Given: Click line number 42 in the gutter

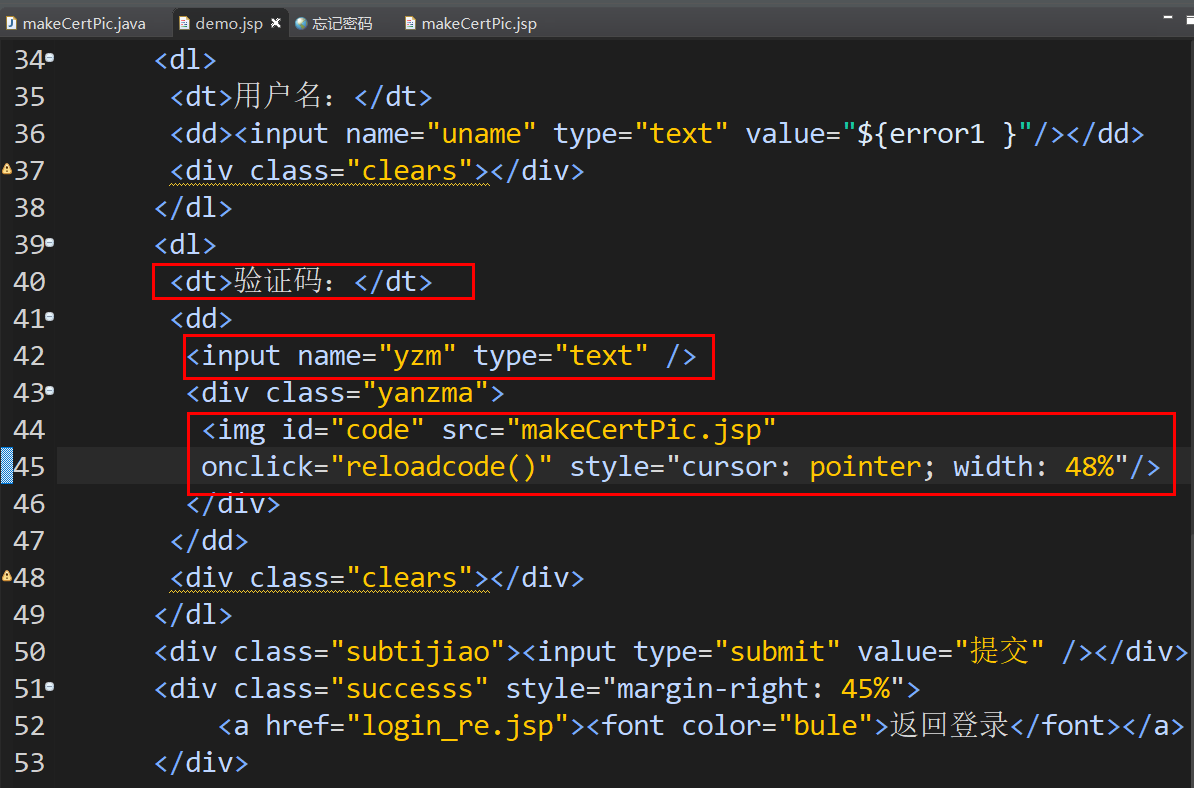Looking at the screenshot, I should (29, 356).
